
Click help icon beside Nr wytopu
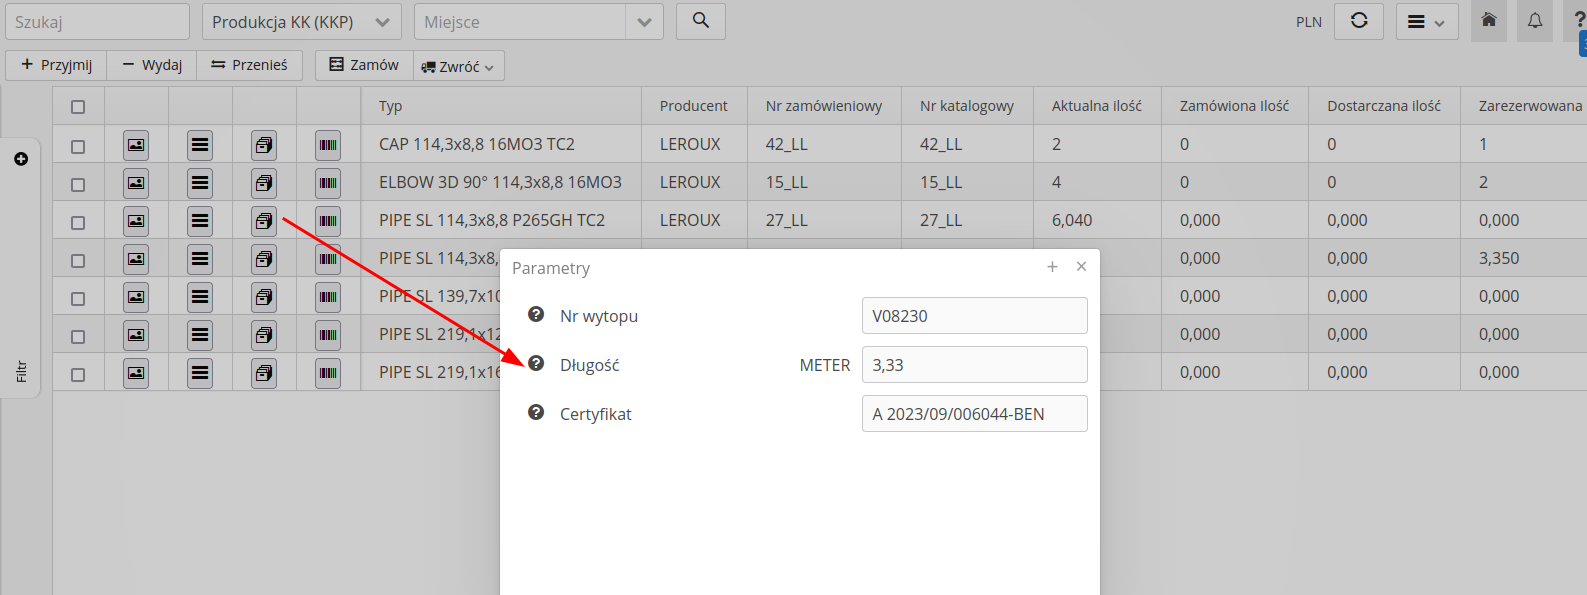tap(536, 315)
